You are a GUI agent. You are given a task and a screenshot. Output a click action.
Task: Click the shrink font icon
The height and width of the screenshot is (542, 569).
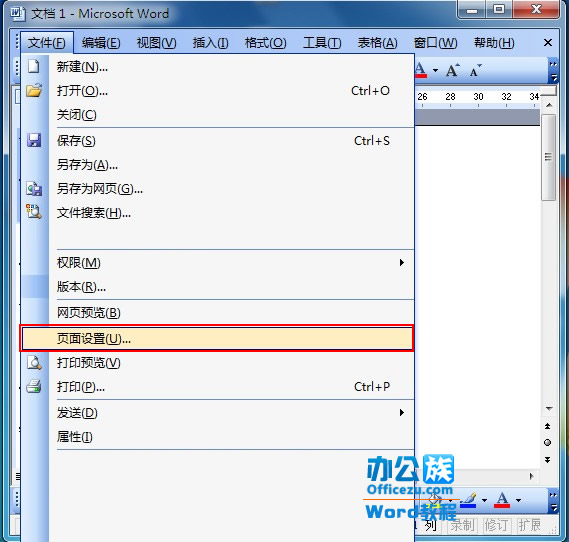[x=475, y=70]
